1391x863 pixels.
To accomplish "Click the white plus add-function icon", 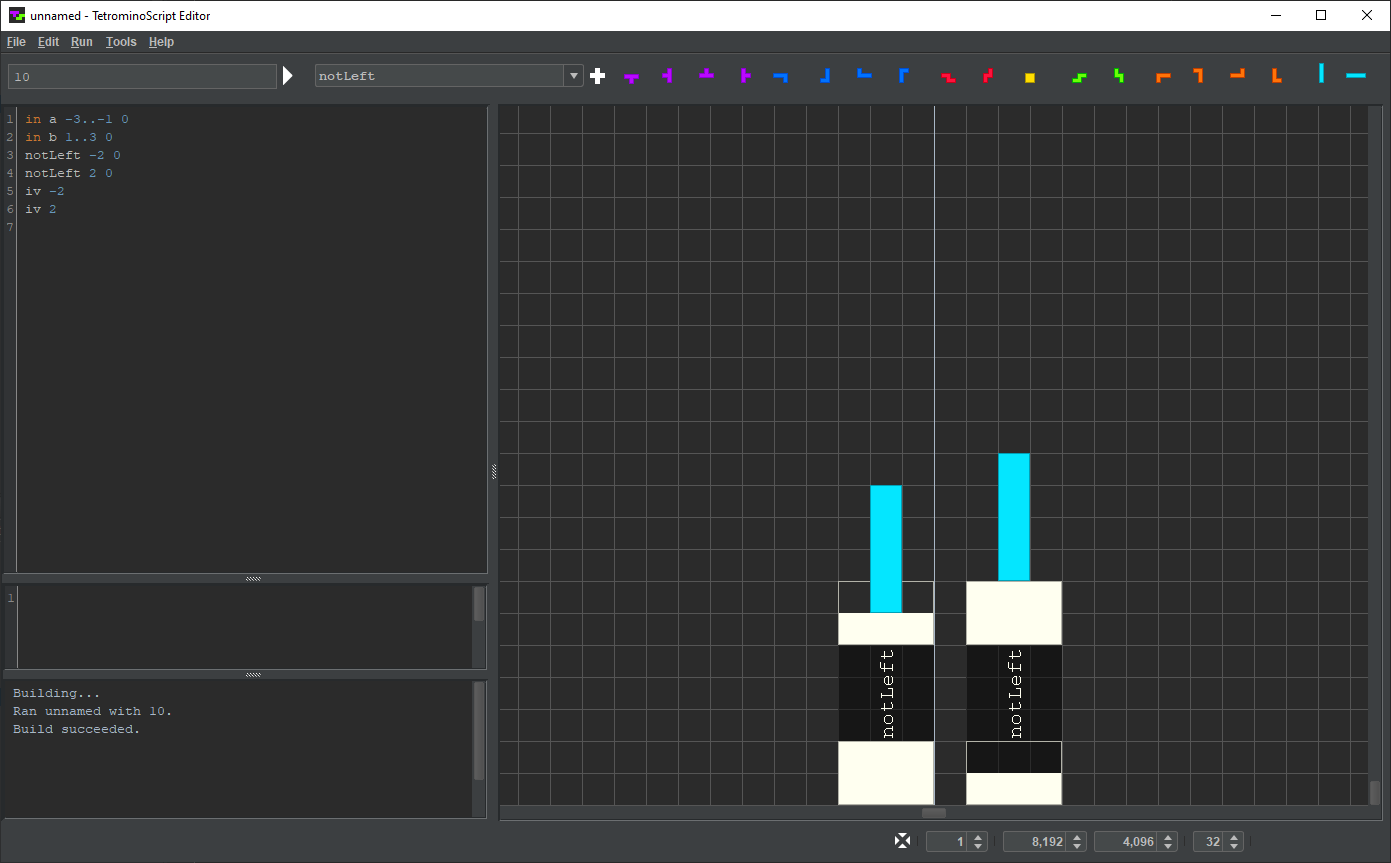I will tap(598, 76).
